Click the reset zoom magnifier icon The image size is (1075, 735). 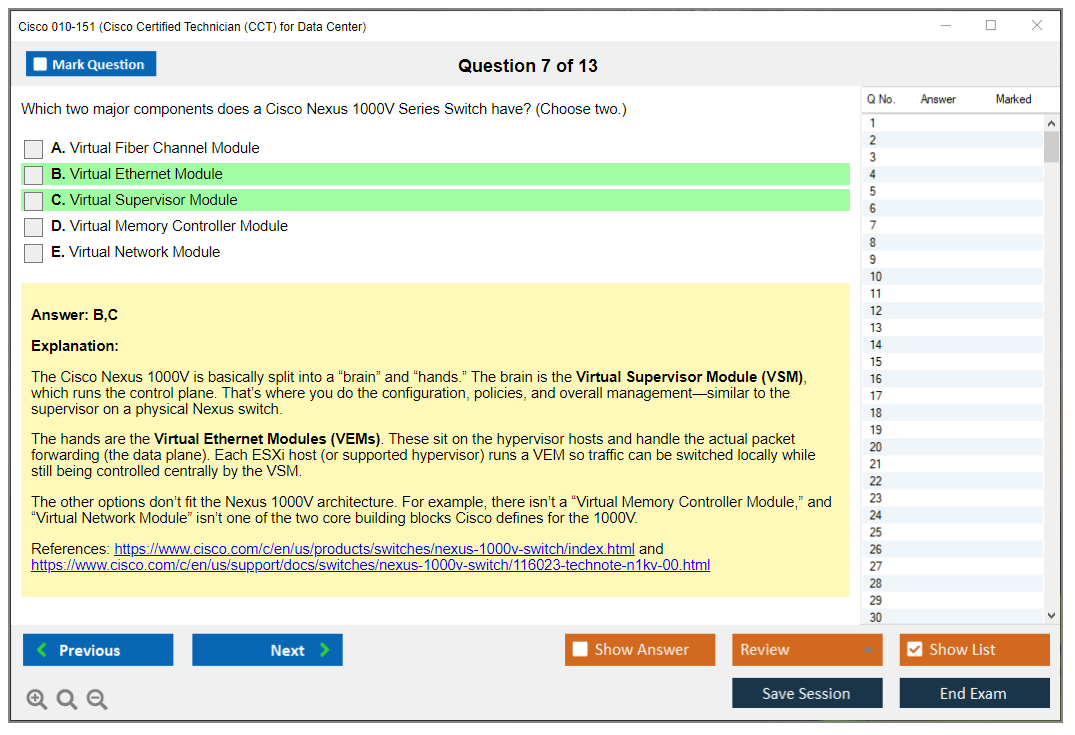[x=67, y=699]
